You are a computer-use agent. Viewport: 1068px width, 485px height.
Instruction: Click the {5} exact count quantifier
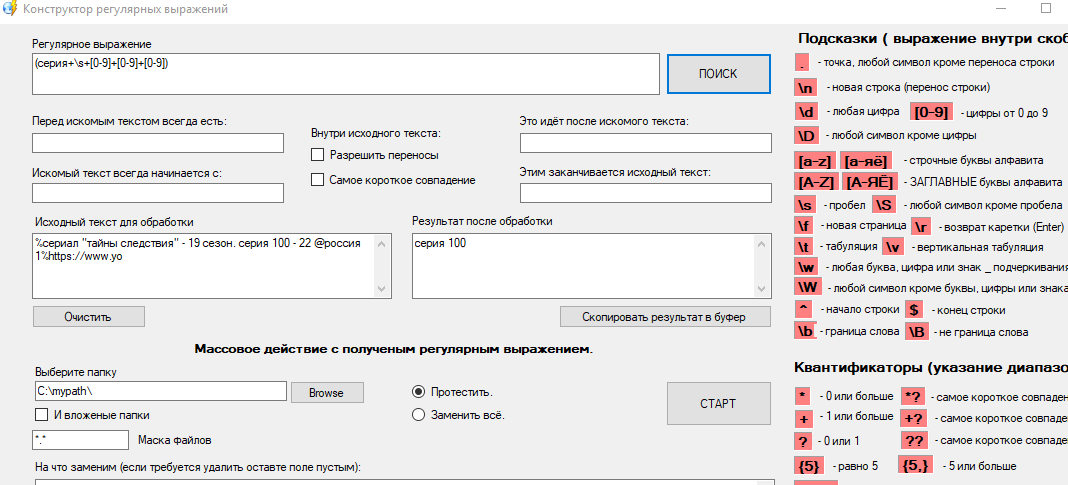[x=808, y=465]
